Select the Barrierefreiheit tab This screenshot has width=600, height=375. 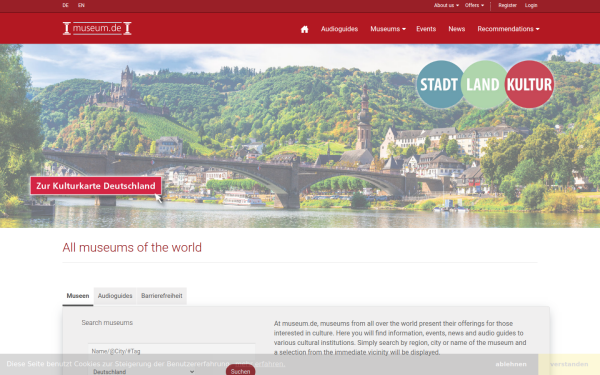point(161,296)
